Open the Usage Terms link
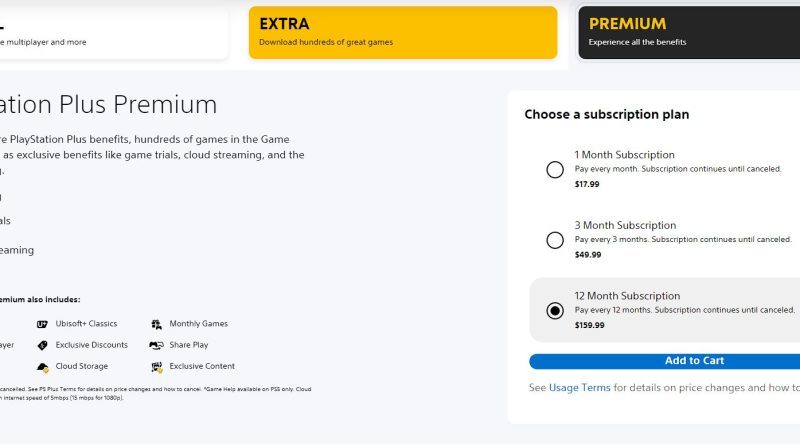Viewport: 800px width, 445px height. (579, 387)
